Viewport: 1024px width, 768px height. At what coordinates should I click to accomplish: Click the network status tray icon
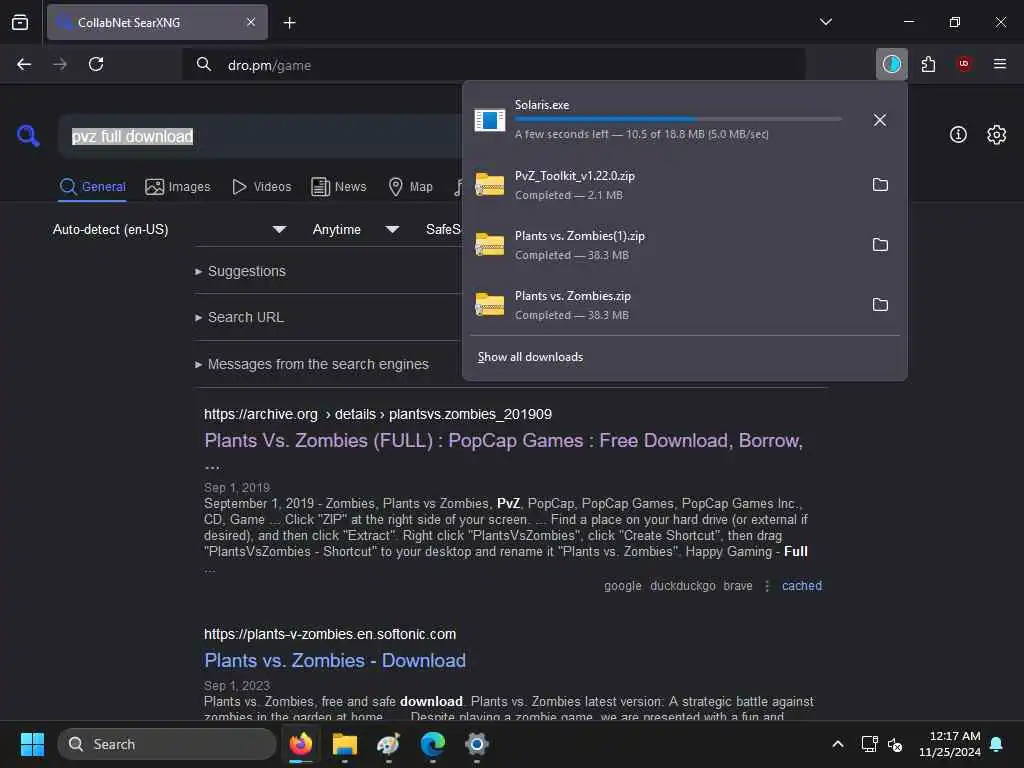click(x=869, y=744)
